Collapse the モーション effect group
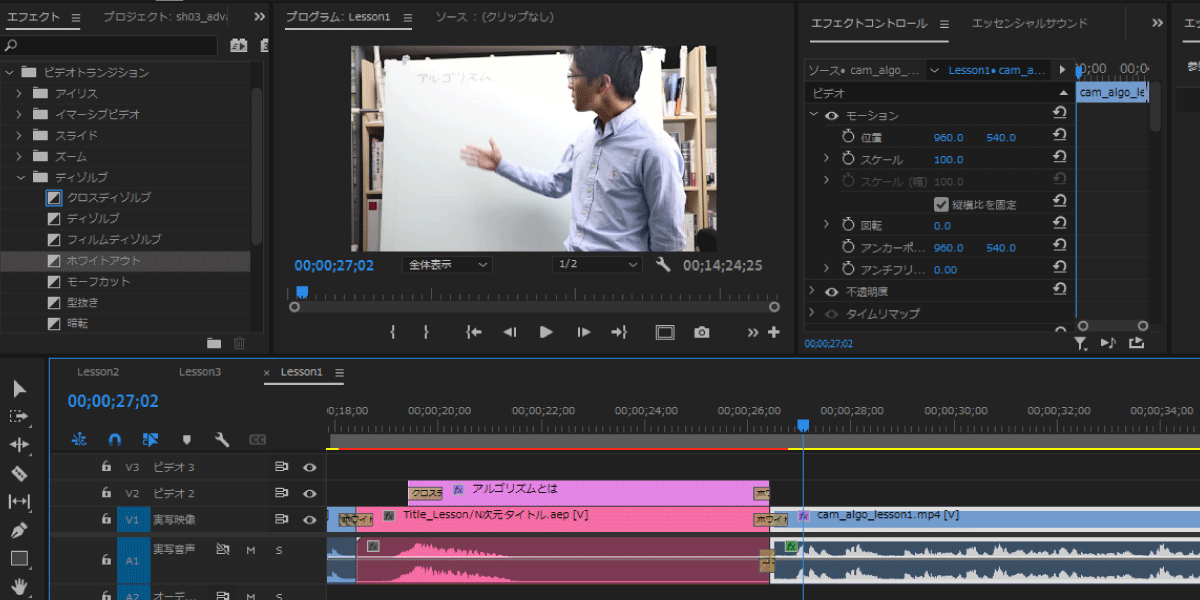The image size is (1200, 600). pos(814,115)
